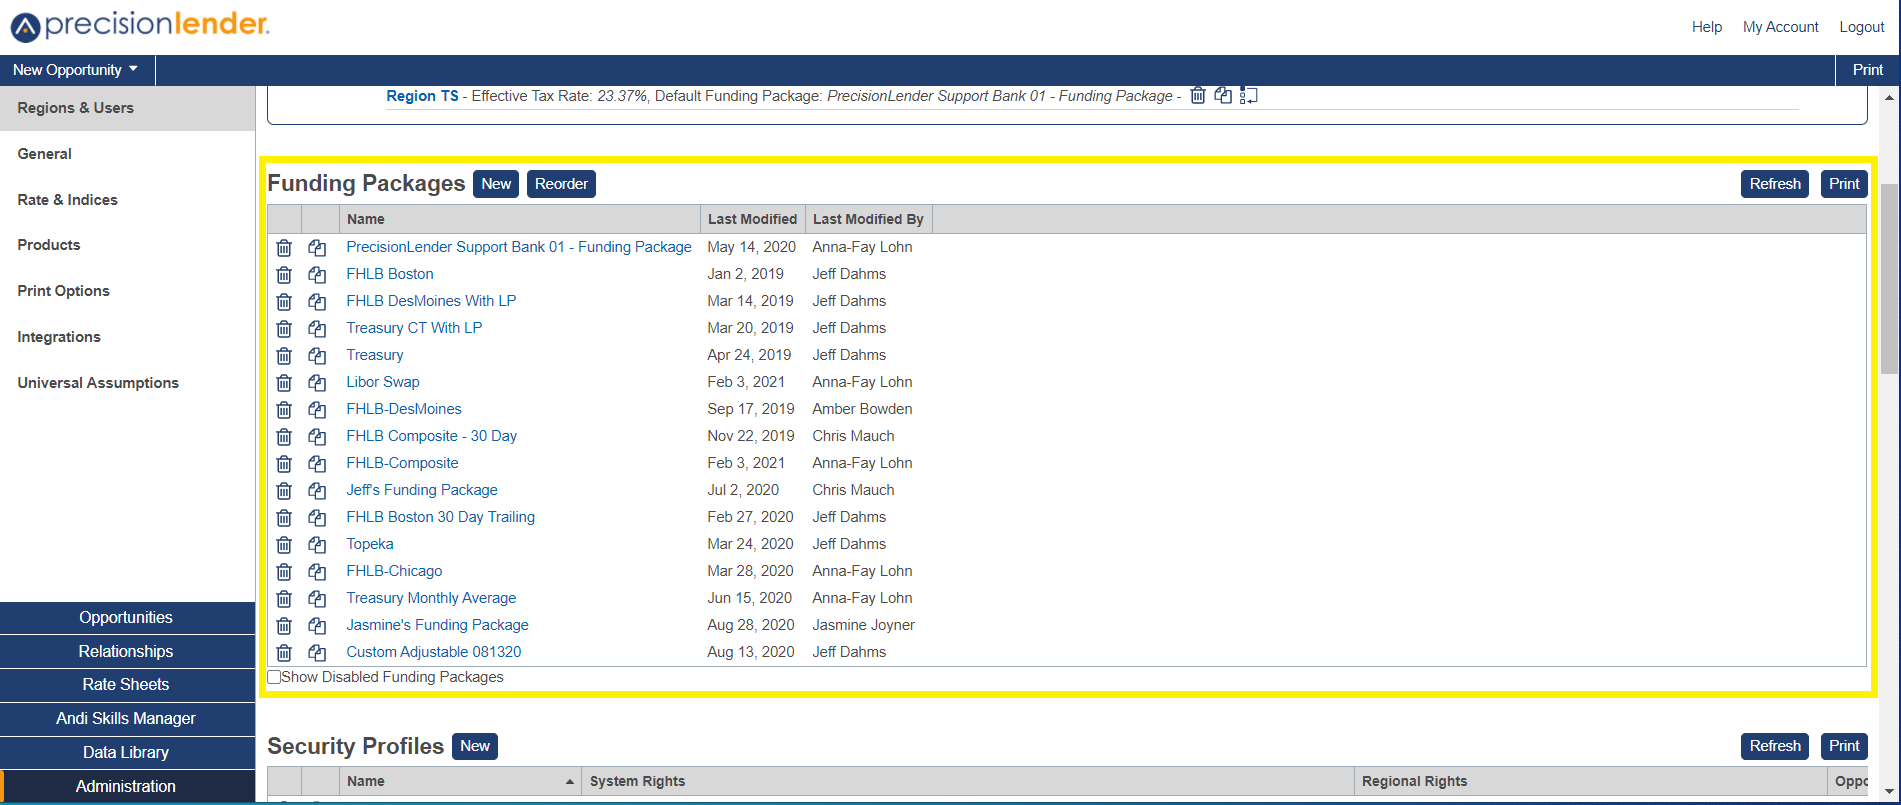The height and width of the screenshot is (805, 1901).
Task: Enable Show Disabled Funding Packages checkbox
Action: tap(274, 677)
